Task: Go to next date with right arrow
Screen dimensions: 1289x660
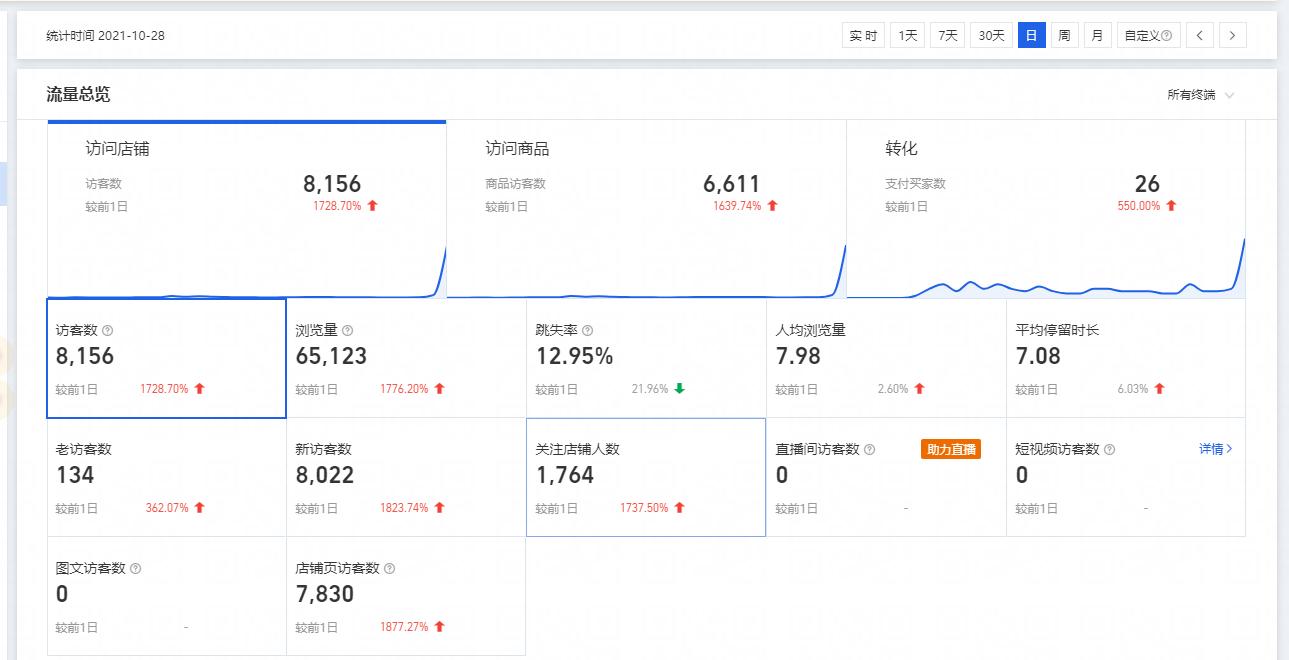Action: (1232, 34)
